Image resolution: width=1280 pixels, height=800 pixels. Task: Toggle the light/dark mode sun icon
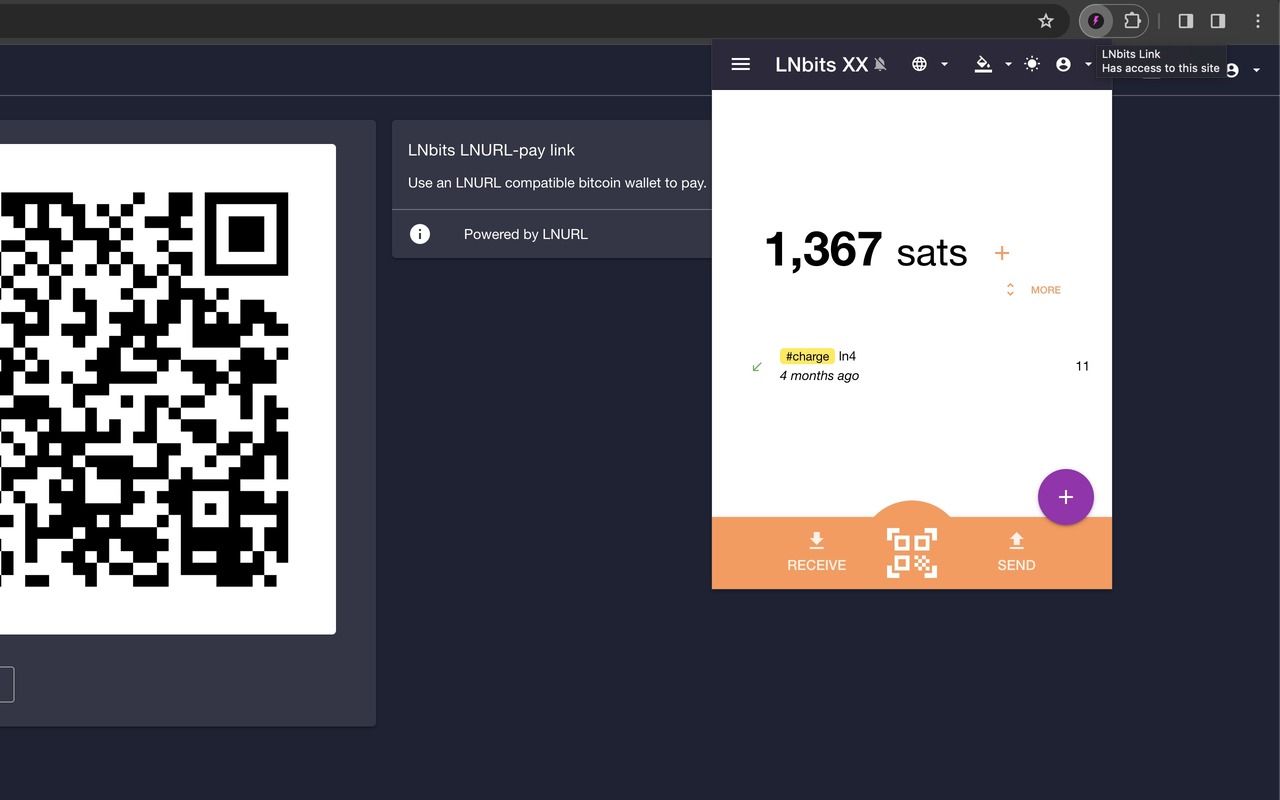point(1032,64)
